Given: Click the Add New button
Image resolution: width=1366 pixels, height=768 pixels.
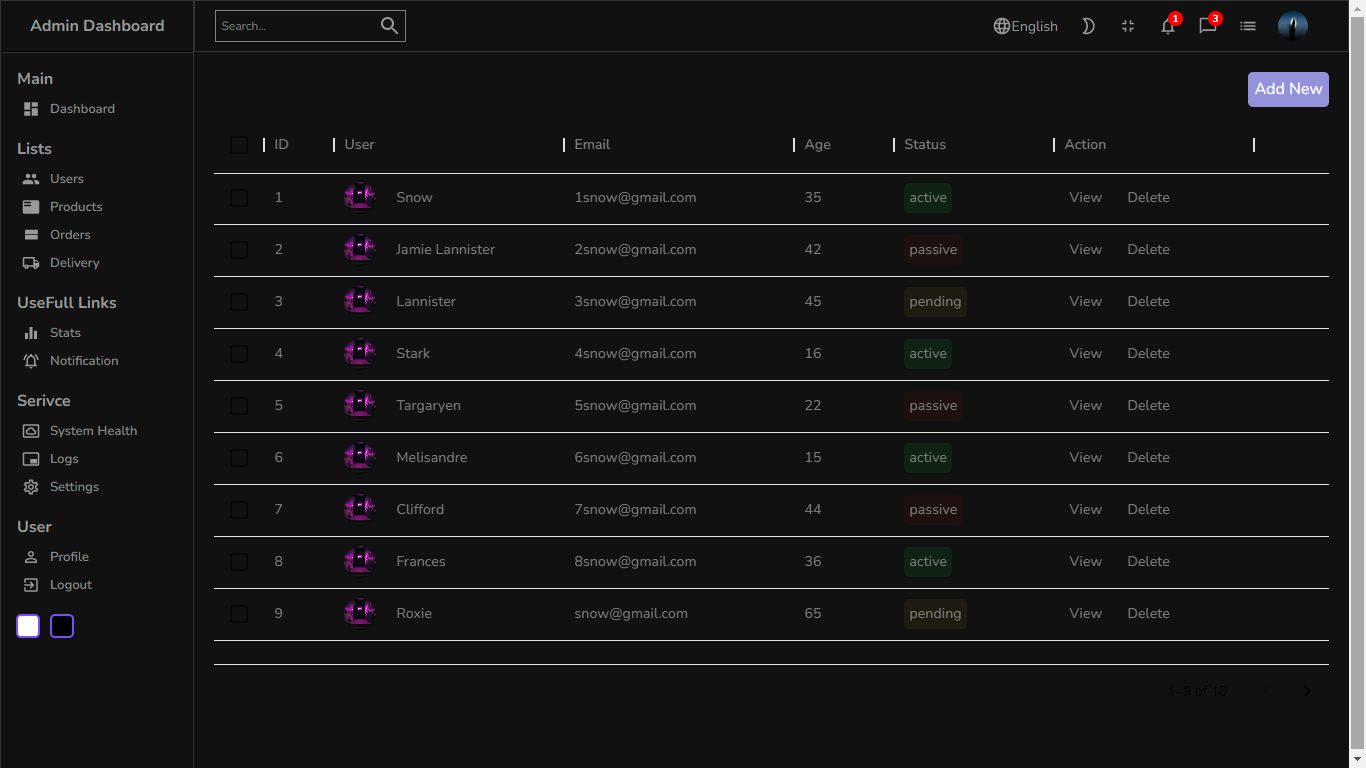Looking at the screenshot, I should (x=1288, y=89).
